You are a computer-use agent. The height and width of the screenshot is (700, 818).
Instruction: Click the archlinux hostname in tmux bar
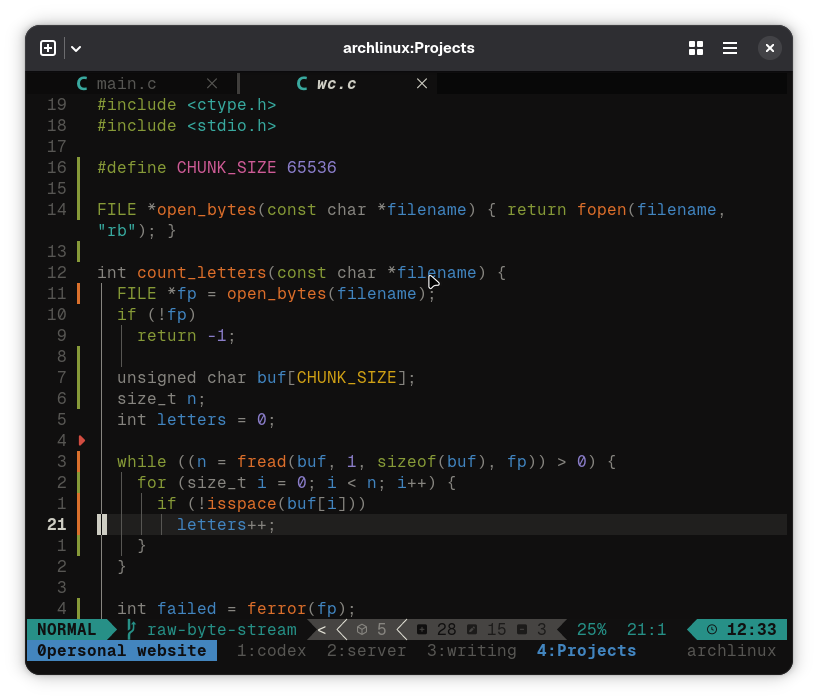[x=731, y=651]
